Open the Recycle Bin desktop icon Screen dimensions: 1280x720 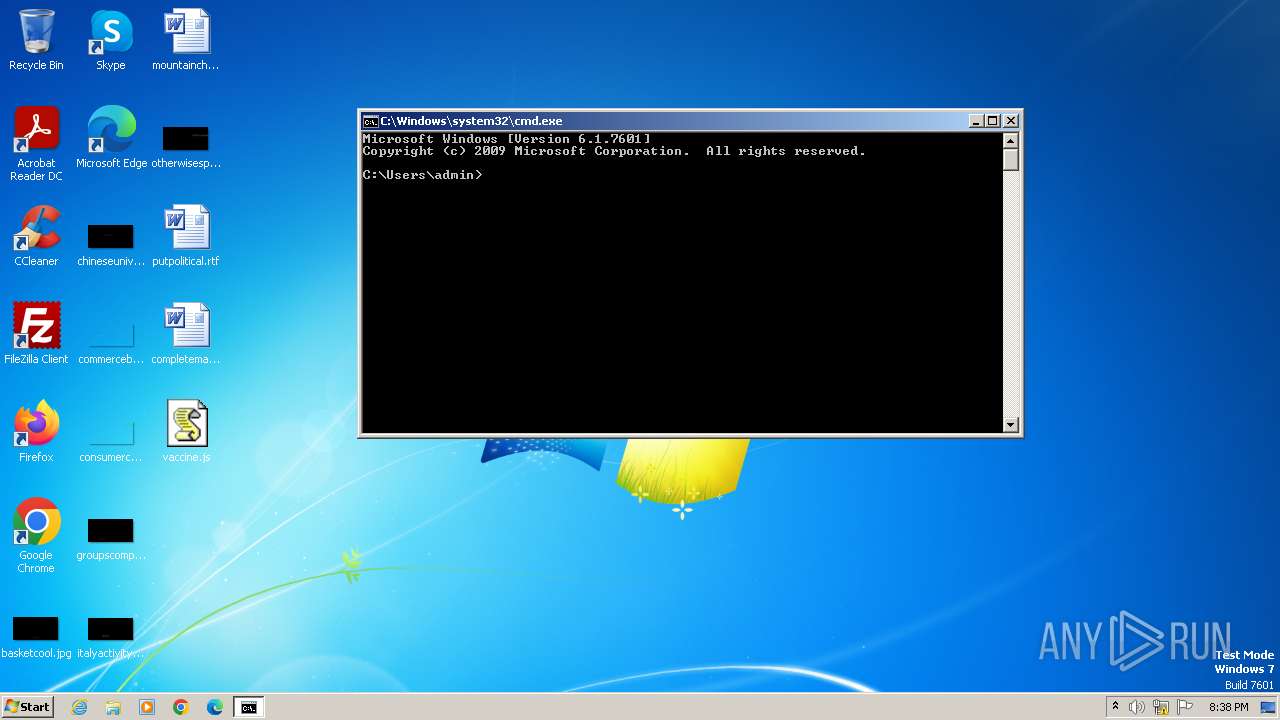pyautogui.click(x=36, y=40)
